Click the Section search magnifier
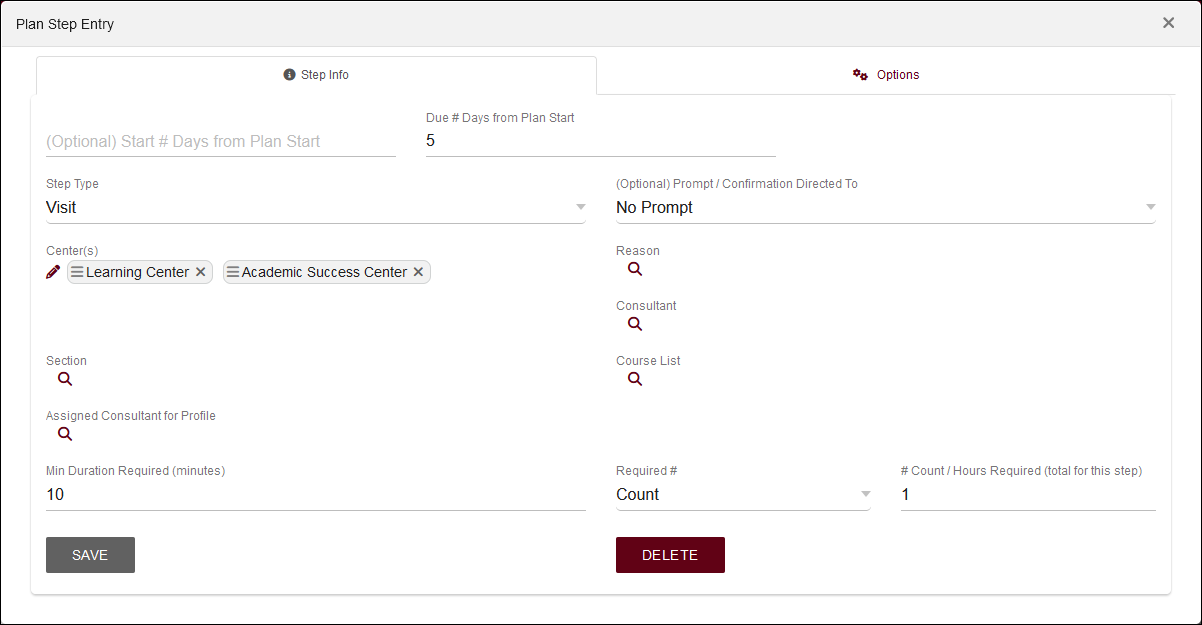This screenshot has height=625, width=1202. [64, 379]
